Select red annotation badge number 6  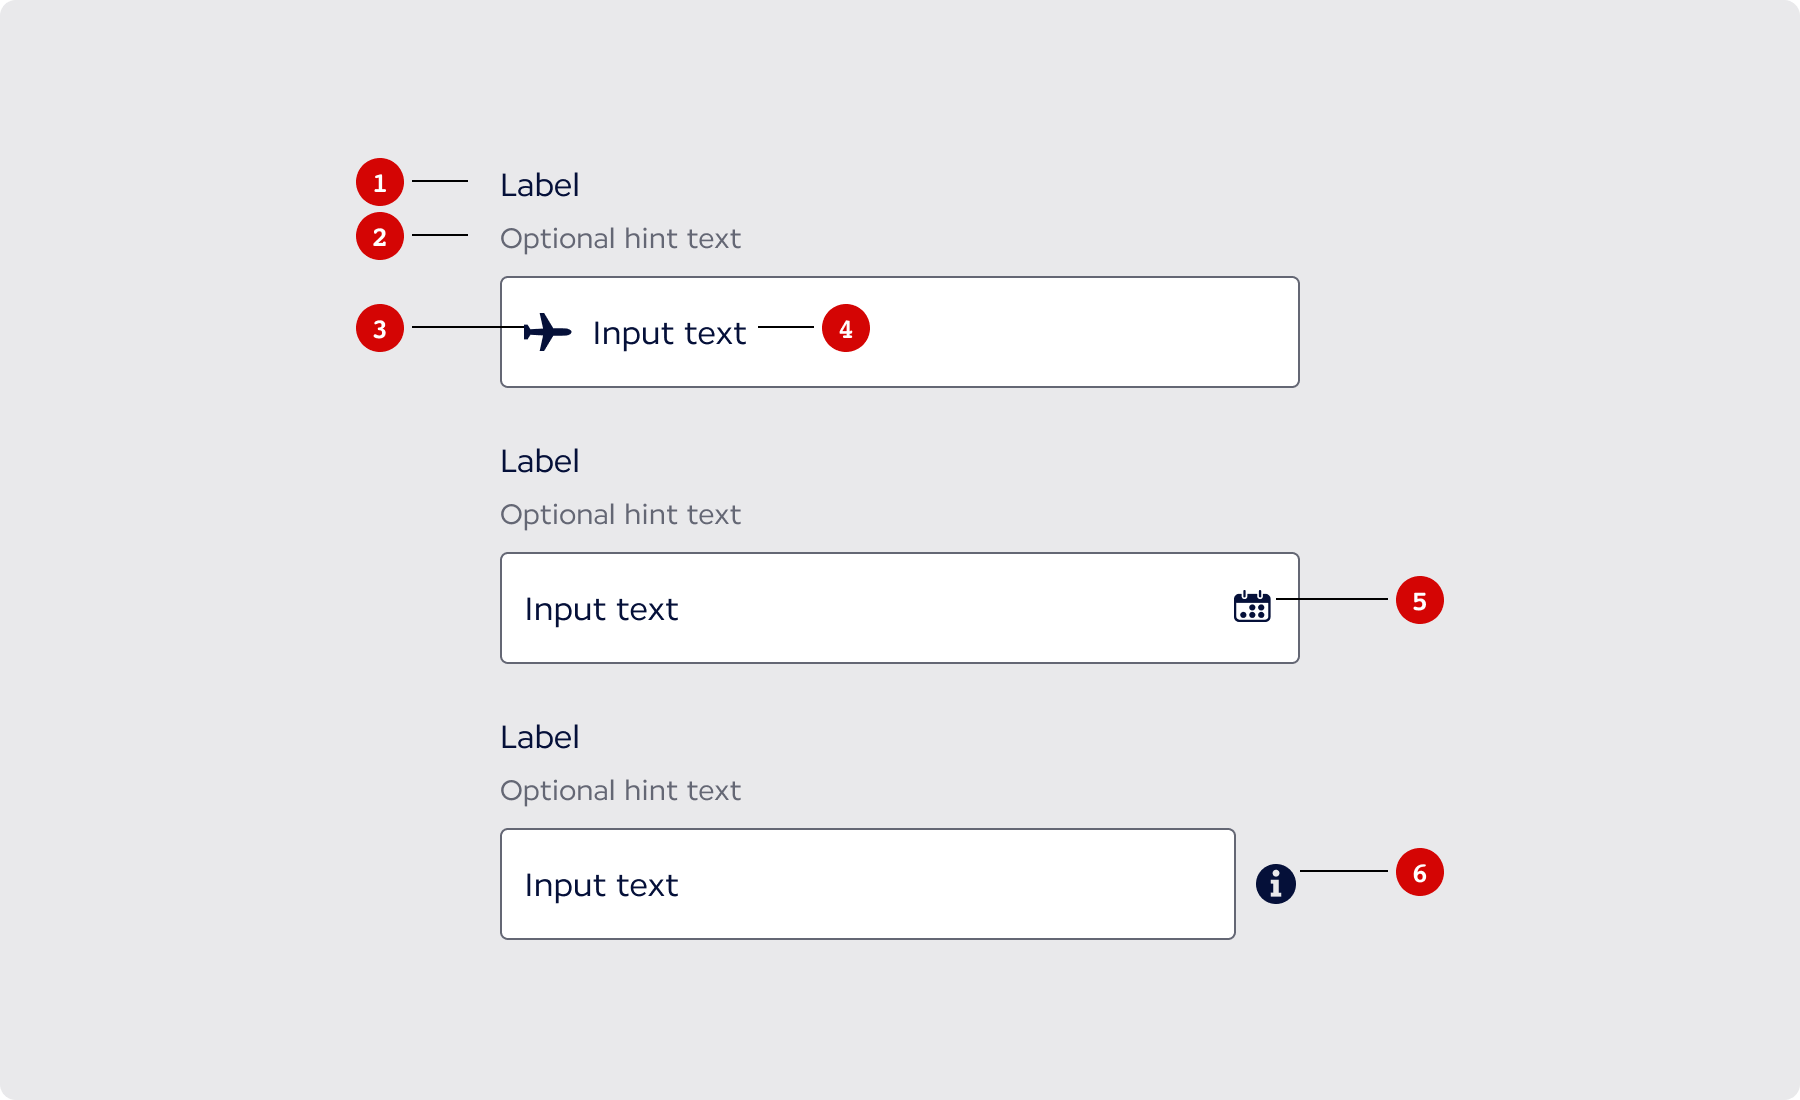[1420, 872]
